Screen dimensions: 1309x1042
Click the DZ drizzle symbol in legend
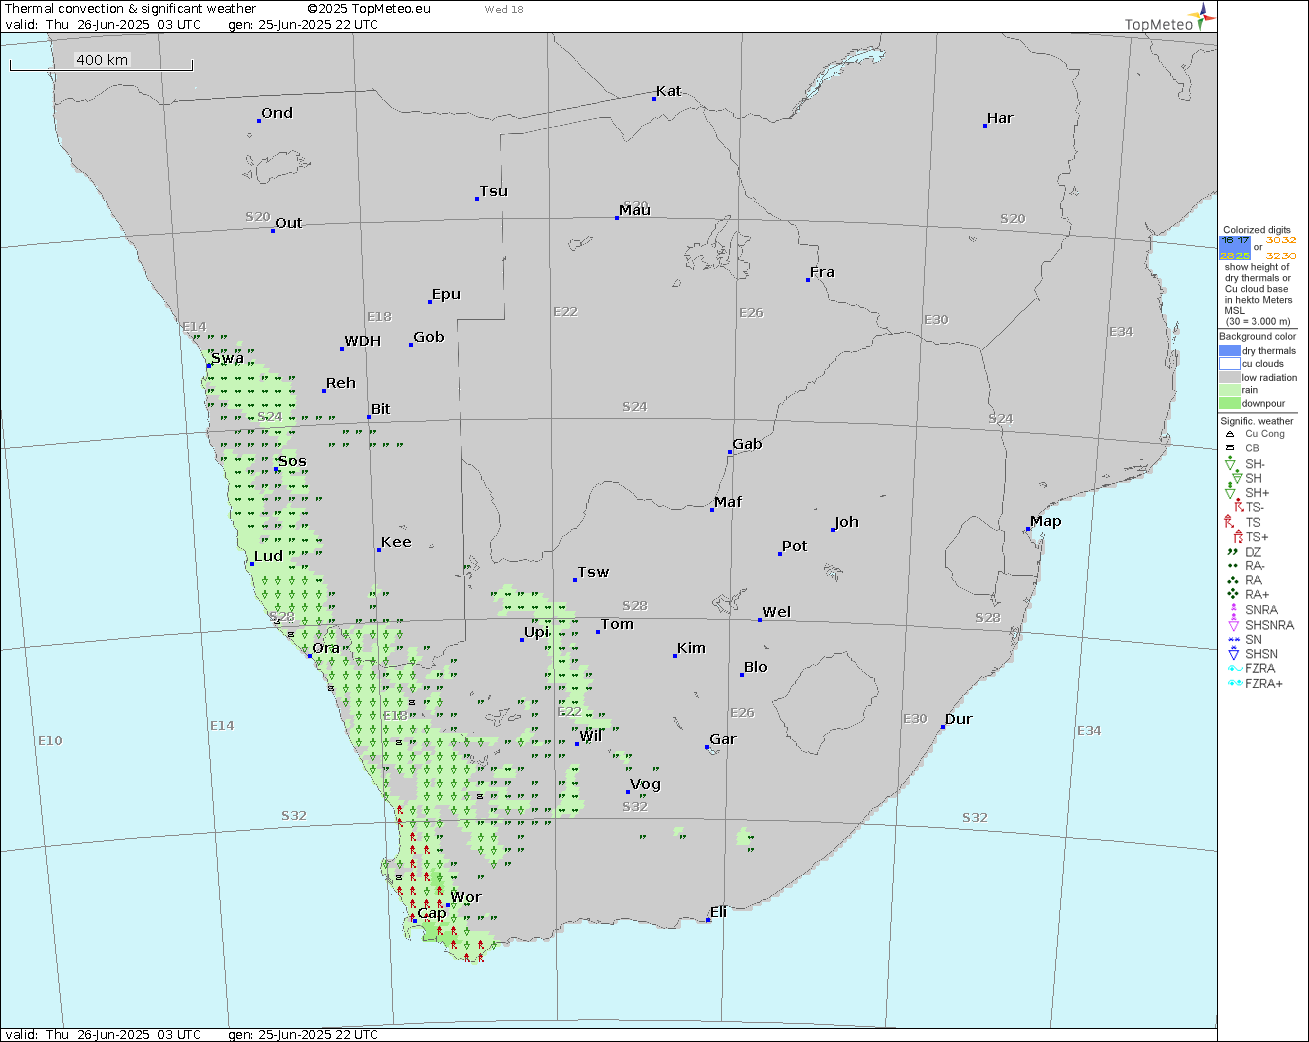1232,551
